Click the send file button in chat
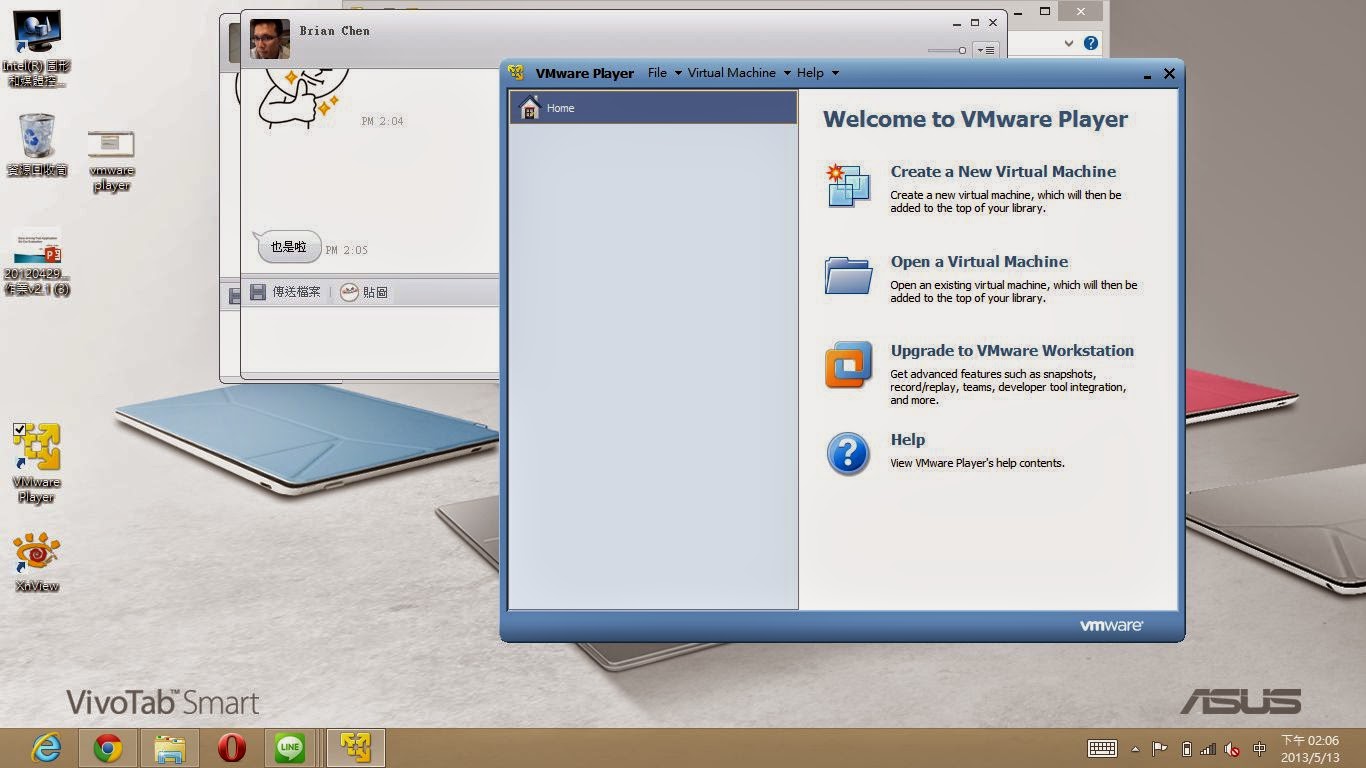The width and height of the screenshot is (1366, 768). pyautogui.click(x=285, y=292)
